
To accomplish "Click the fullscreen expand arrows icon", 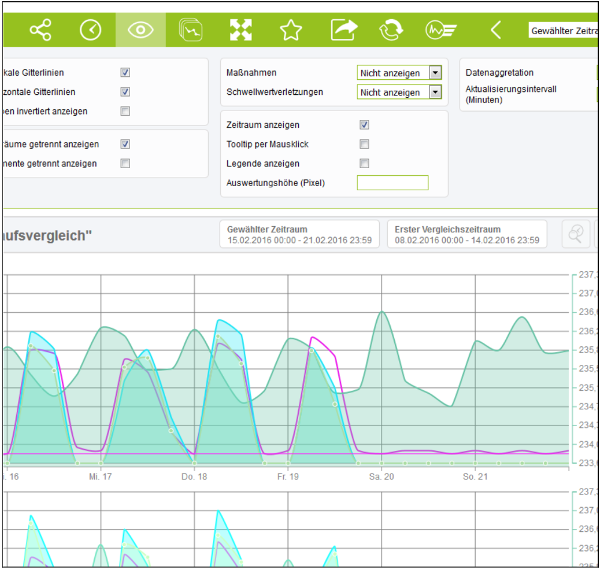I will tap(241, 30).
